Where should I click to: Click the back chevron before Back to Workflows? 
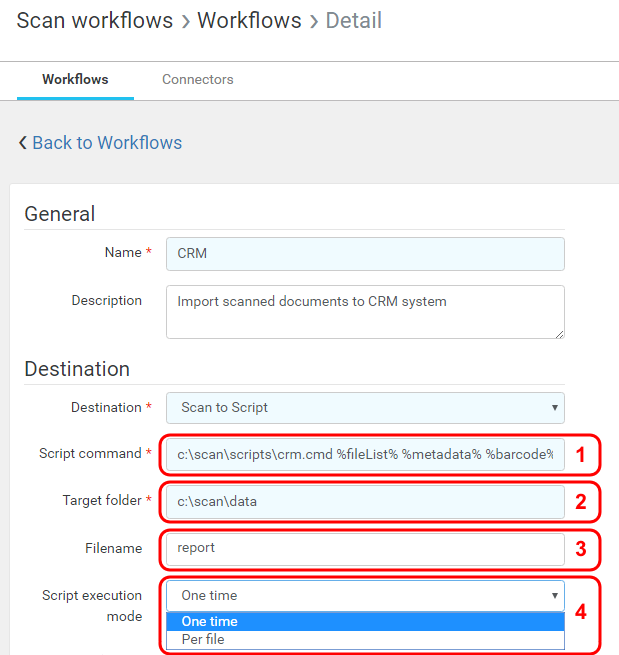(x=22, y=143)
